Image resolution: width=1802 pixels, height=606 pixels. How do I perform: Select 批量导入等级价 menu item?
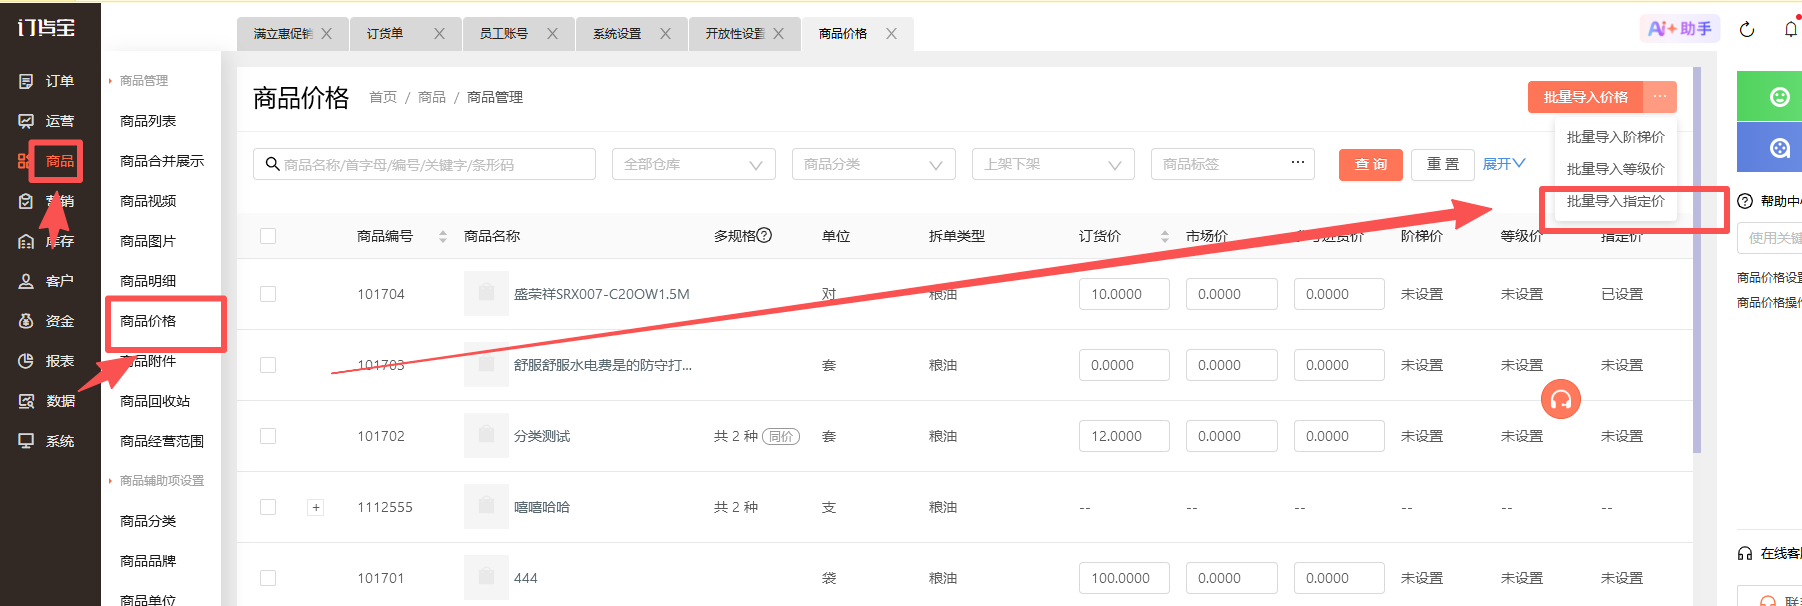[x=1615, y=169]
